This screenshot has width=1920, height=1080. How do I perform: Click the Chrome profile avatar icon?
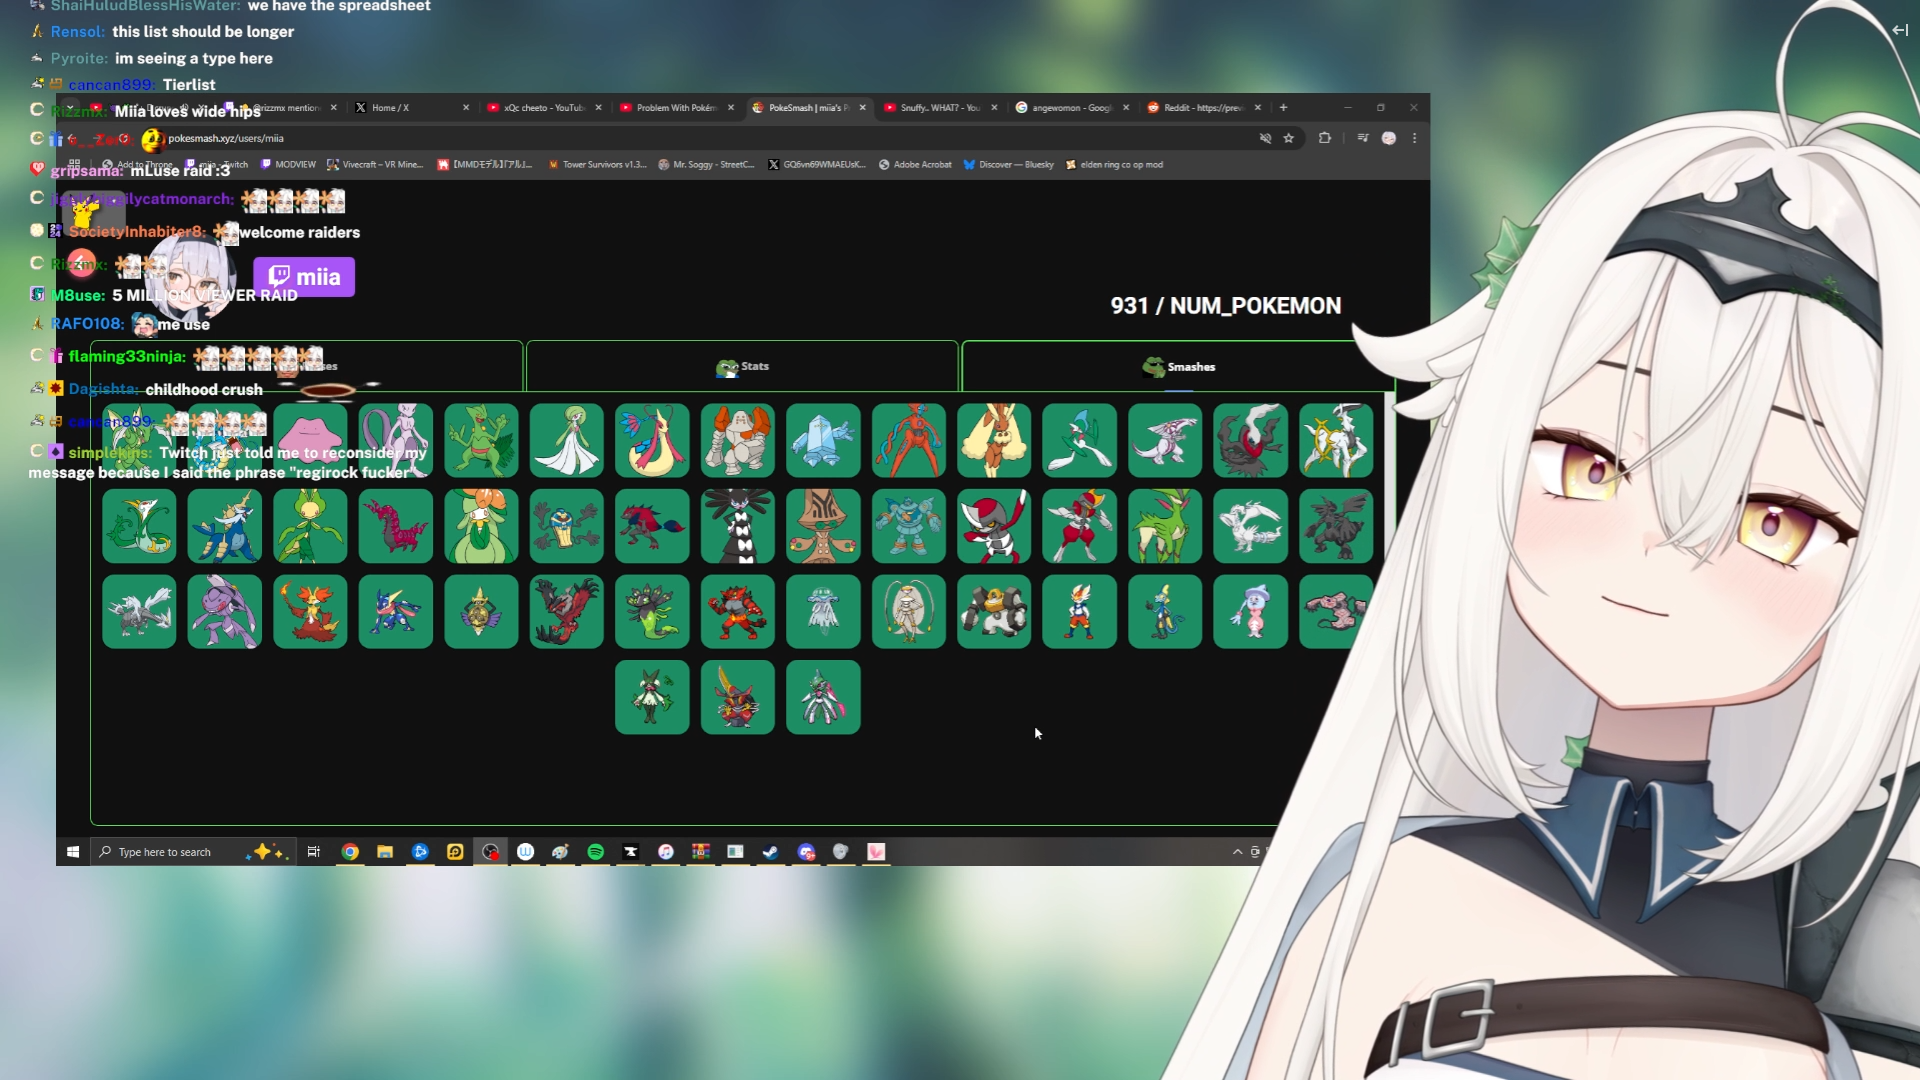click(x=1389, y=138)
